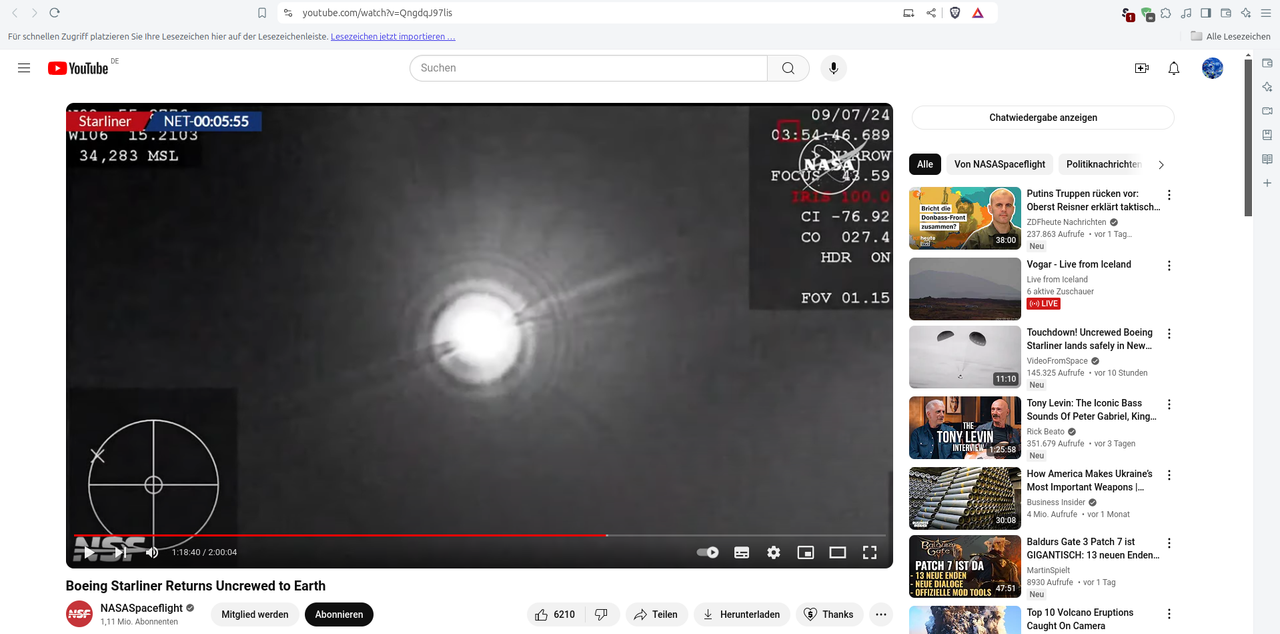This screenshot has width=1280, height=634.
Task: Play the video
Action: (x=89, y=552)
